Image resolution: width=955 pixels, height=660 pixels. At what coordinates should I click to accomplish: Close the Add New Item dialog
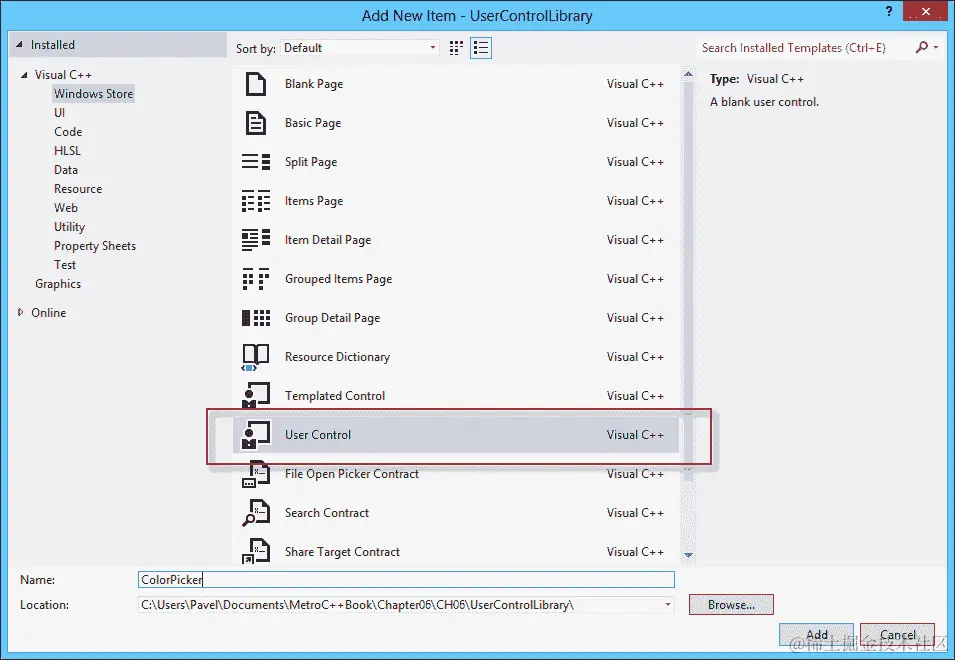coord(926,11)
